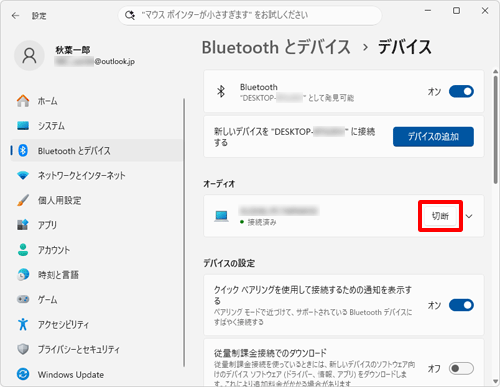
Task: Open the user profile avatar
Action: click(x=29, y=56)
